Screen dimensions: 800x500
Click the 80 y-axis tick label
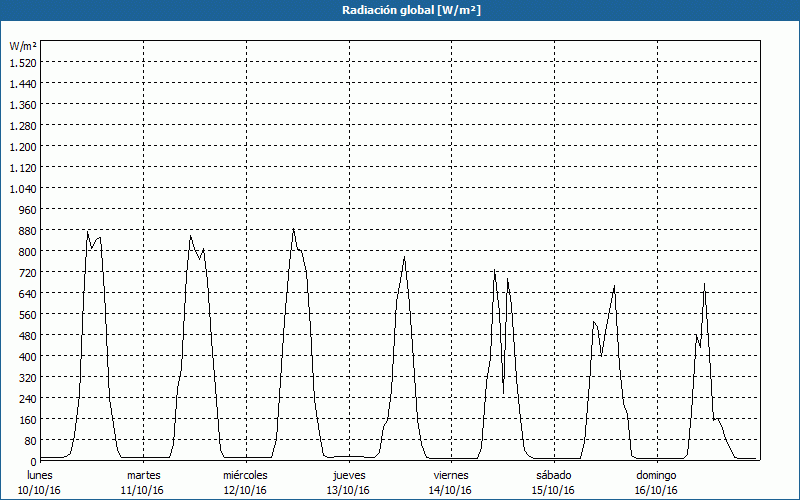(29, 441)
